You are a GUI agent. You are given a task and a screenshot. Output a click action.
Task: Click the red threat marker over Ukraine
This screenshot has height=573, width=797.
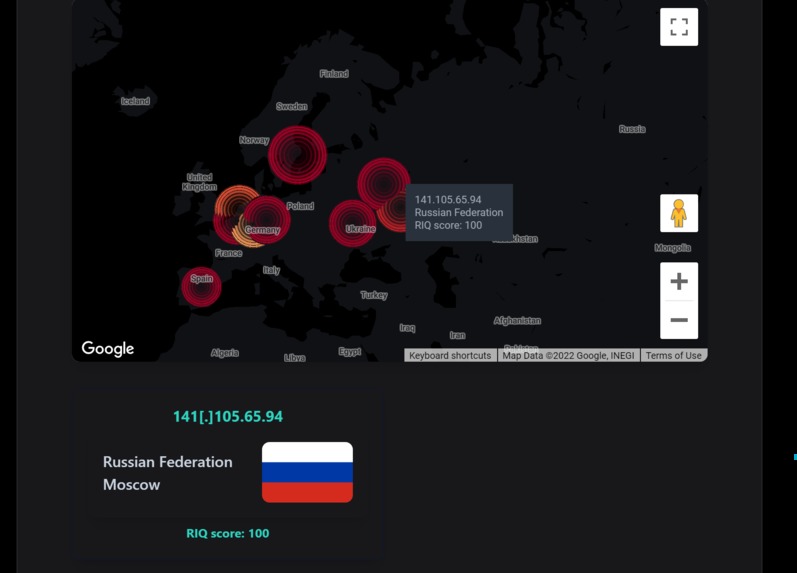click(x=352, y=223)
